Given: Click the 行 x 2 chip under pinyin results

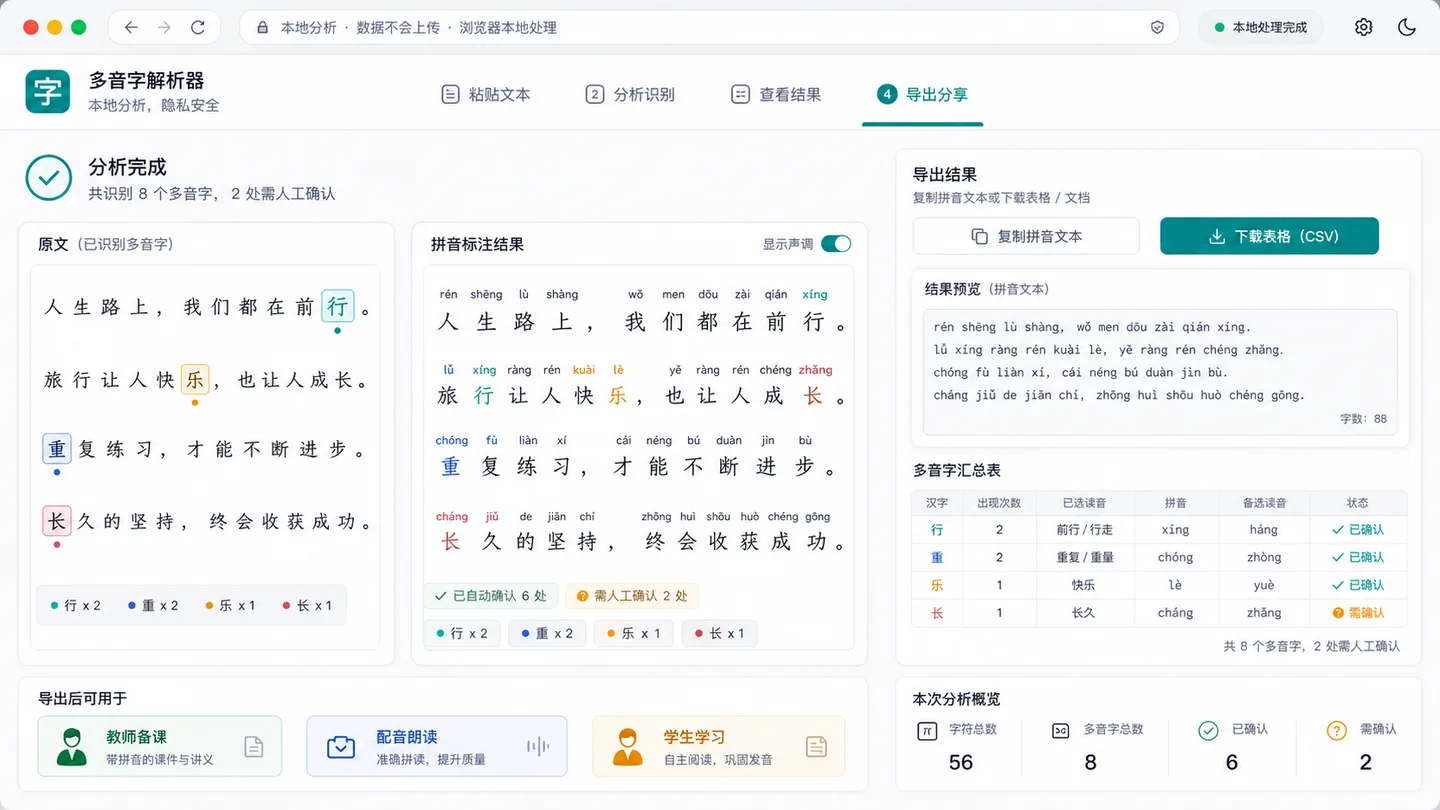Looking at the screenshot, I should (462, 633).
